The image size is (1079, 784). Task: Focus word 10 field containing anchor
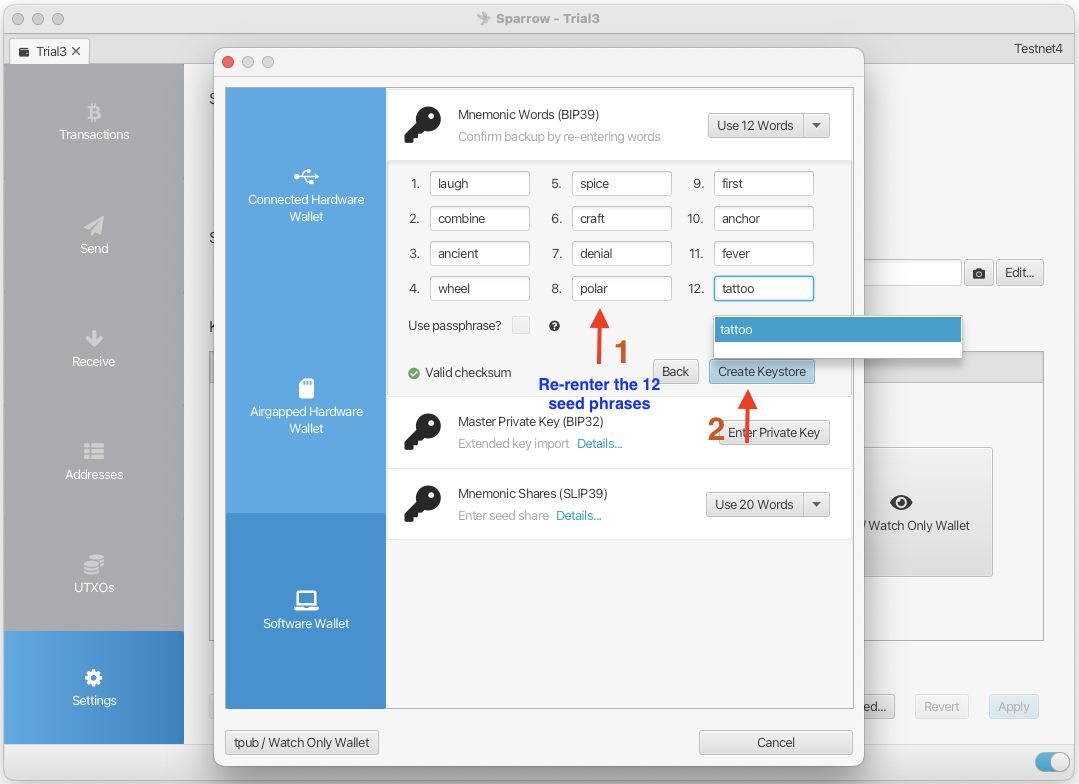tap(764, 219)
